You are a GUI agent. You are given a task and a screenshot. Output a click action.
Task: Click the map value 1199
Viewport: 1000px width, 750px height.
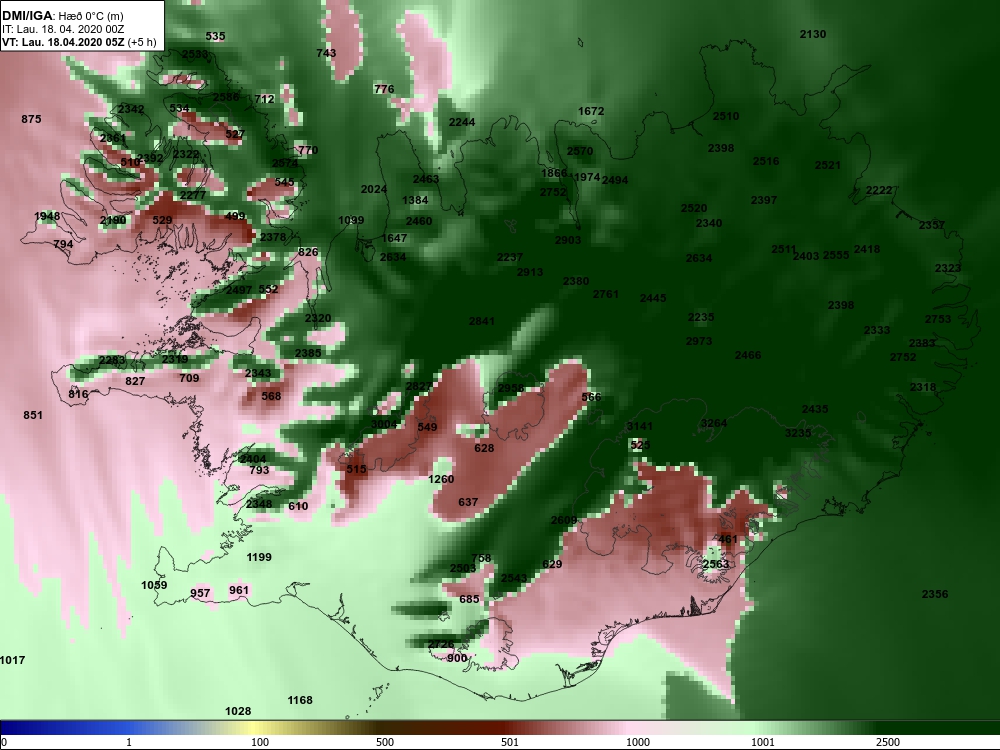coord(259,557)
